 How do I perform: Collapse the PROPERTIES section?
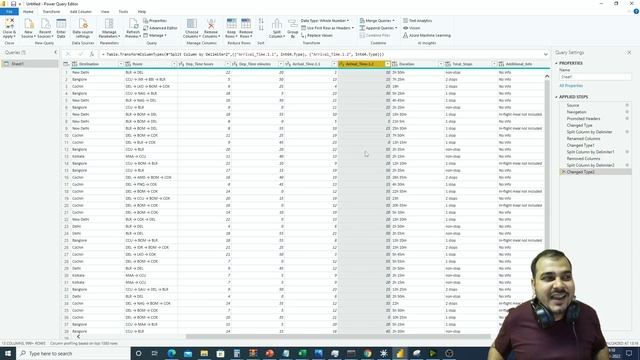pyautogui.click(x=556, y=63)
